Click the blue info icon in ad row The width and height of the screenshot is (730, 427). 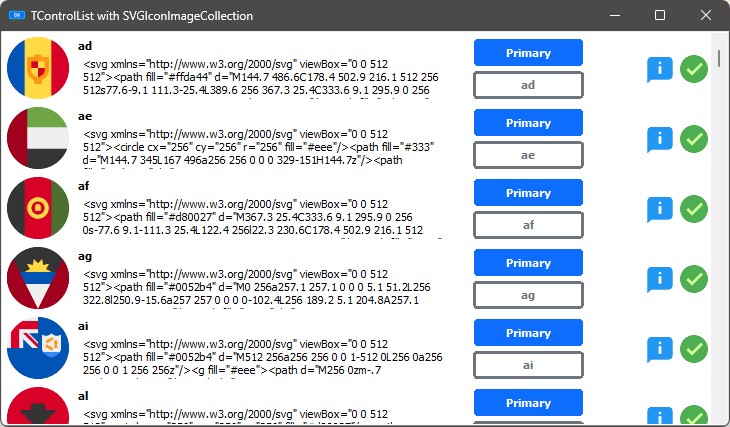659,69
